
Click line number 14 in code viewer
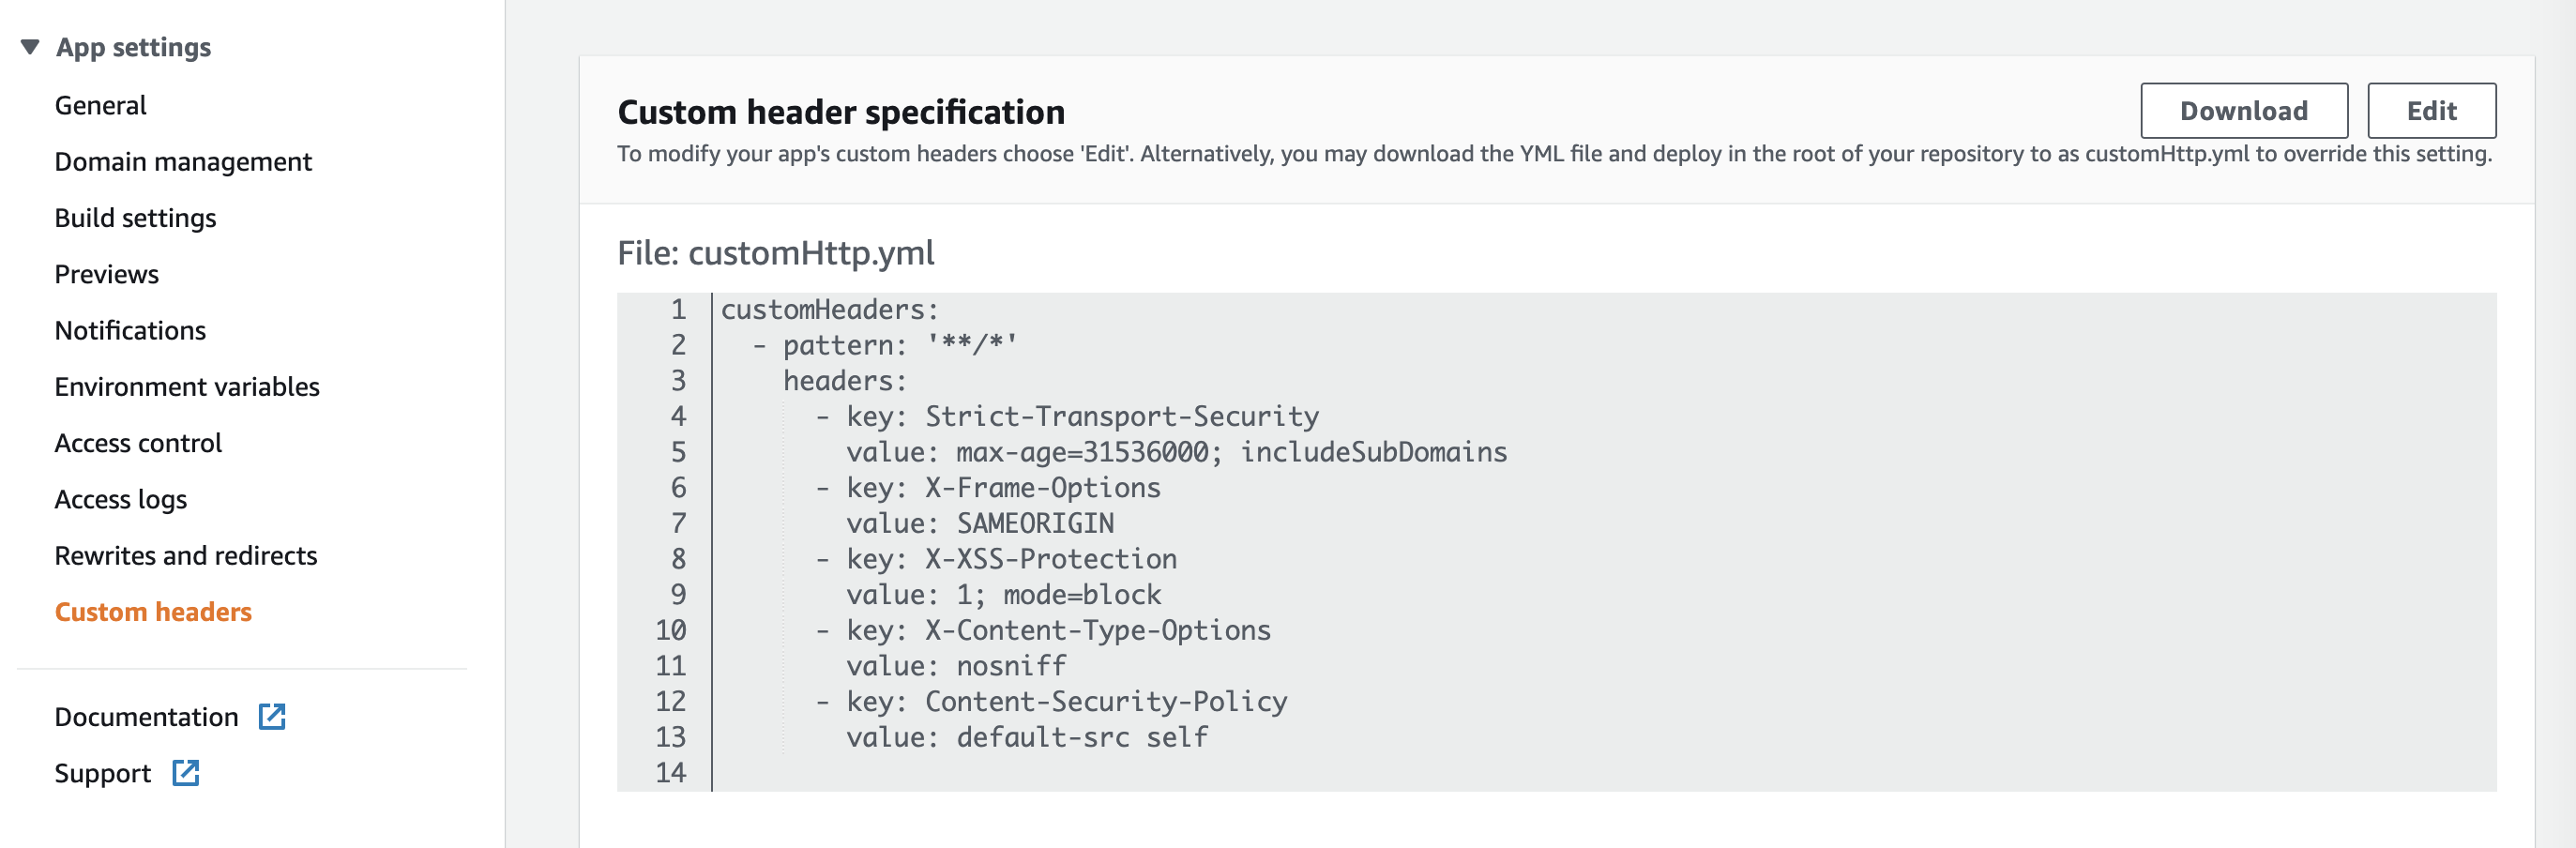[670, 772]
